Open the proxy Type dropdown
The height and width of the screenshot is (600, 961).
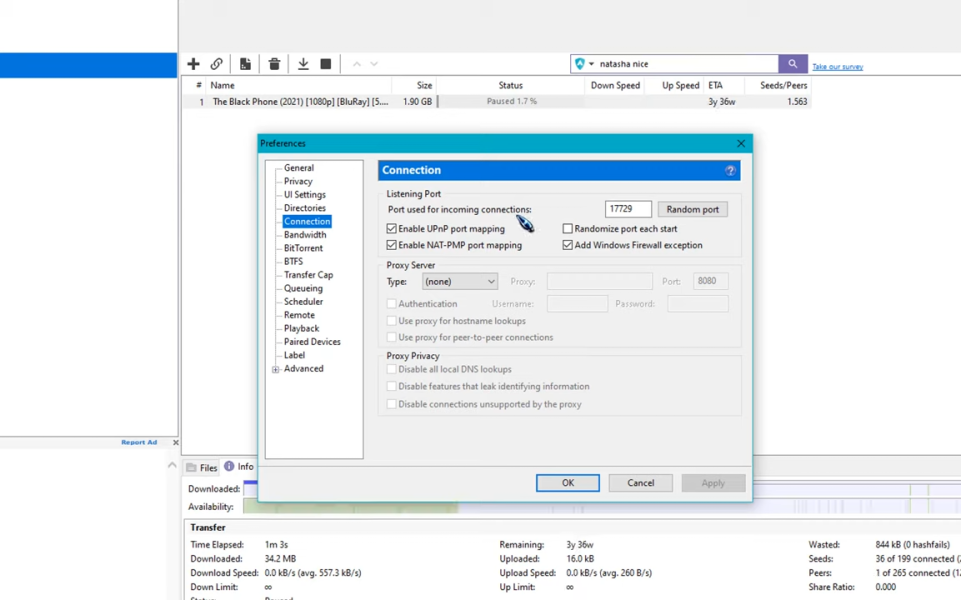point(460,281)
